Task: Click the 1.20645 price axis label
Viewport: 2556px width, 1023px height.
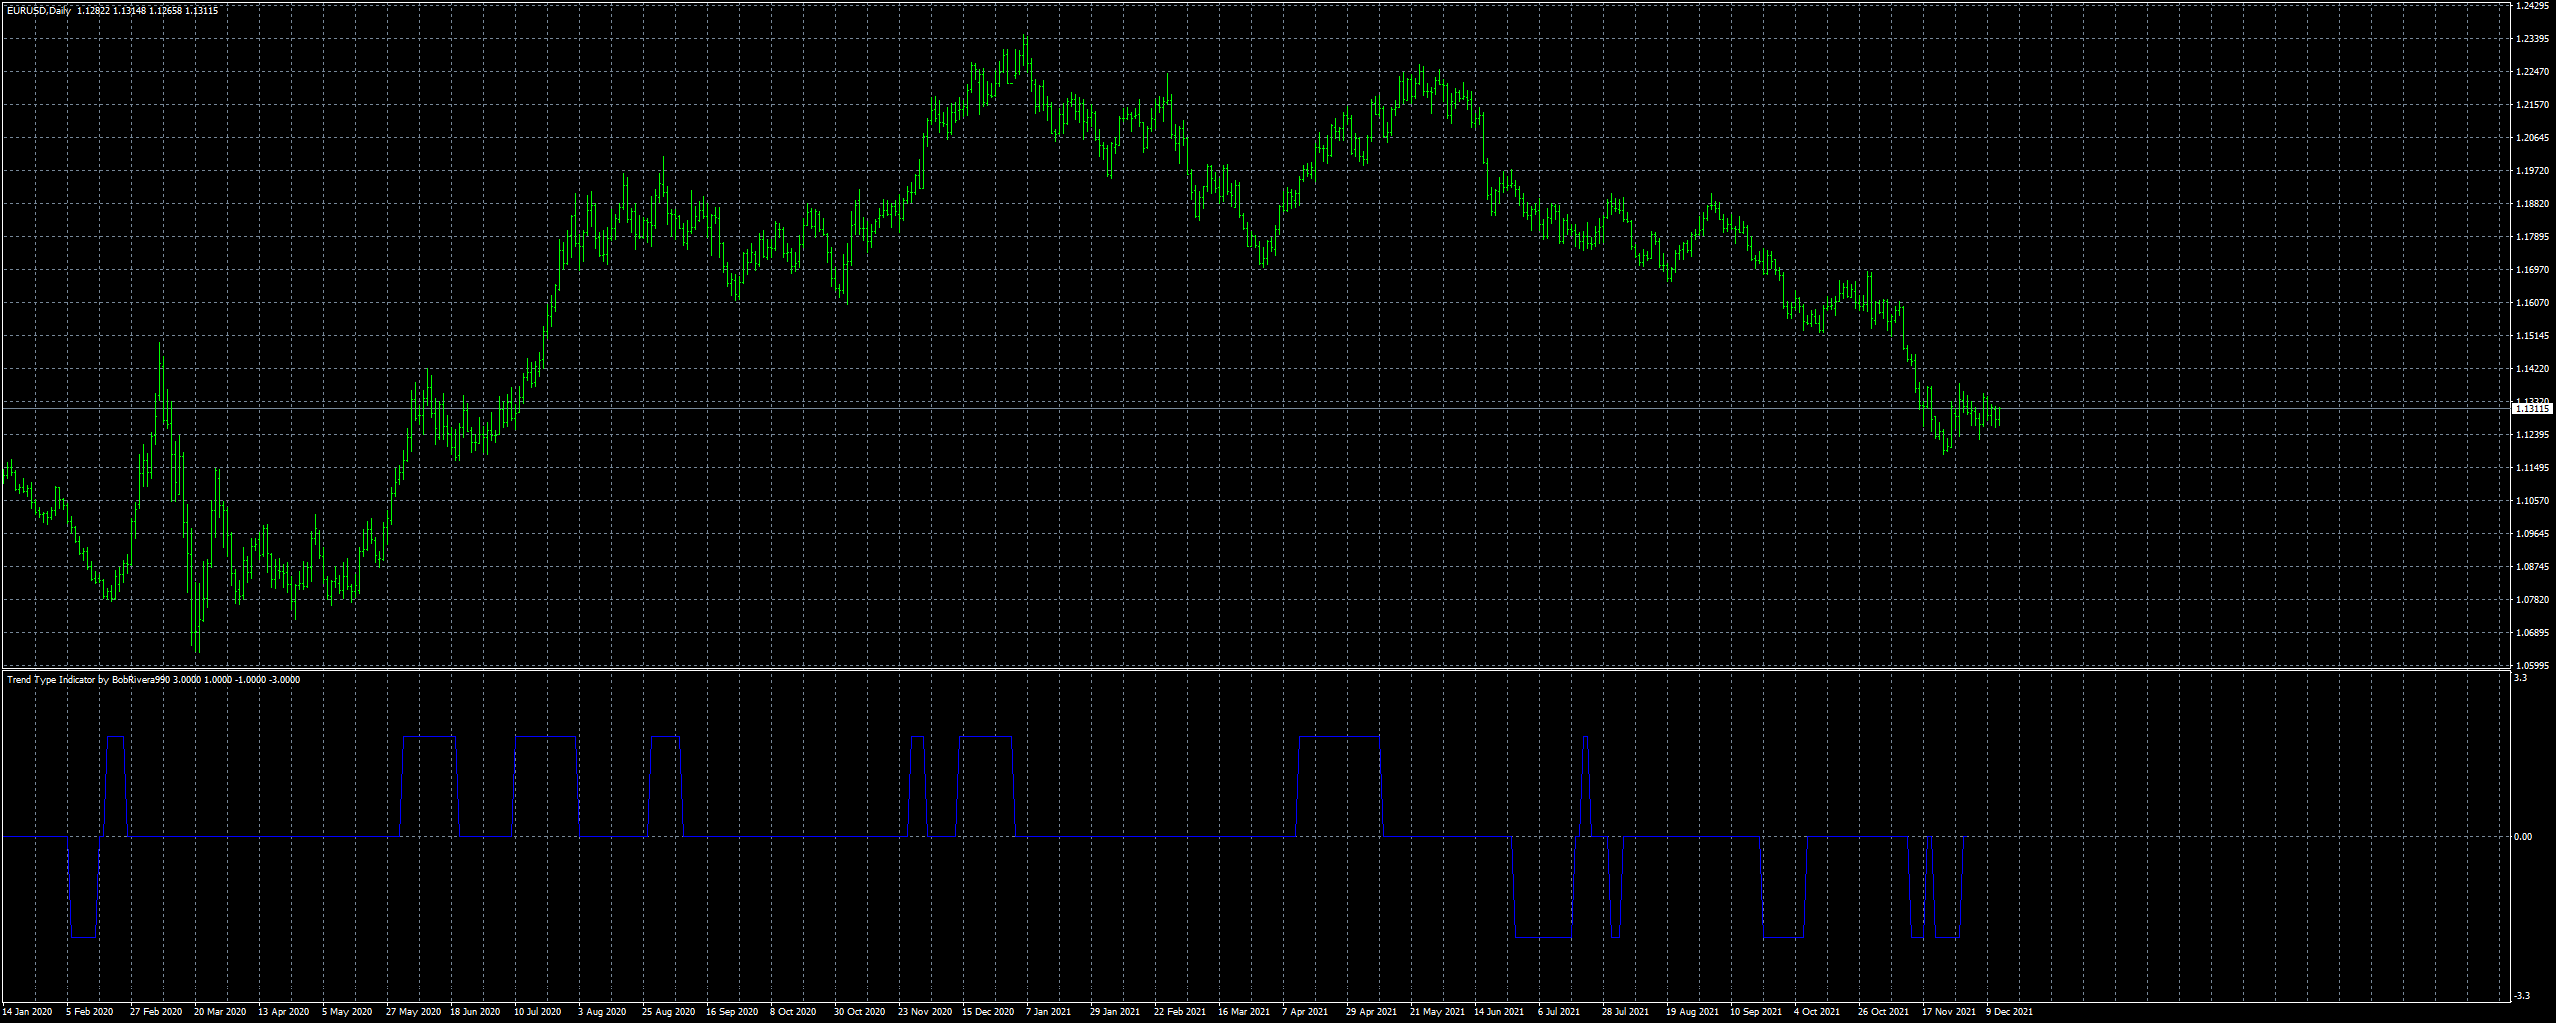Action: tap(2532, 138)
